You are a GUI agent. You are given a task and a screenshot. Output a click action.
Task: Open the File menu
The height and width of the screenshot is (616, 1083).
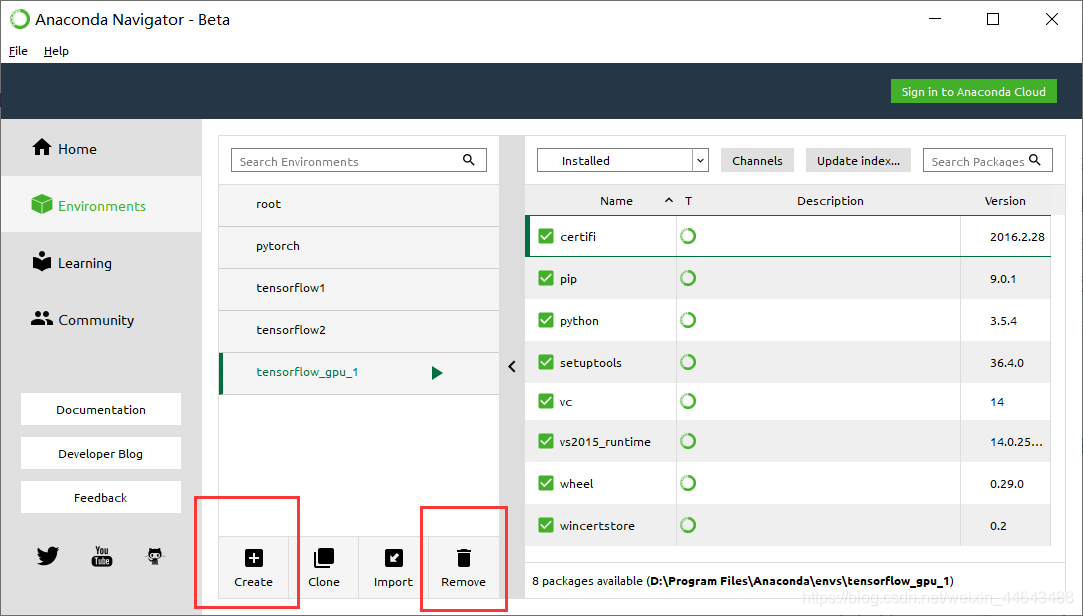[18, 50]
